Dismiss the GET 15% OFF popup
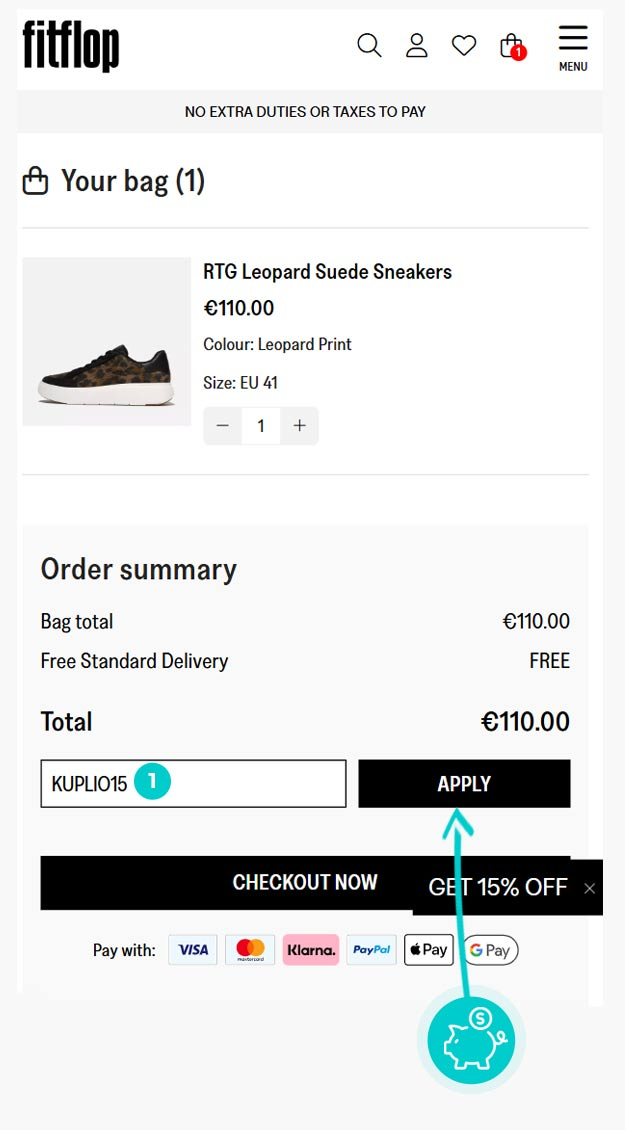 click(590, 889)
